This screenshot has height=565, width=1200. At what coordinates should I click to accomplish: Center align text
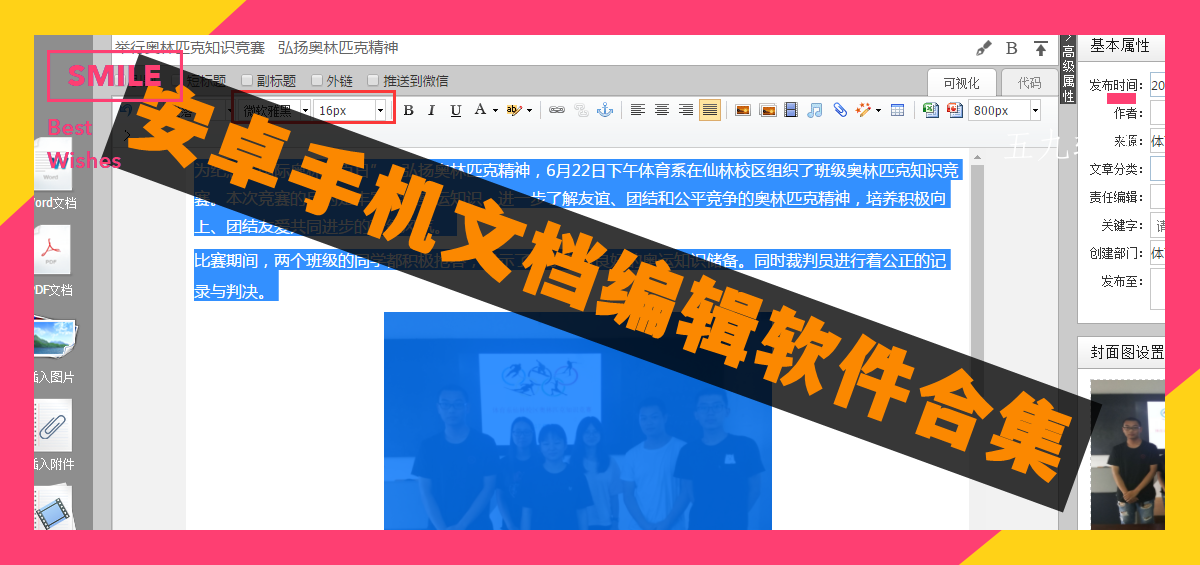click(662, 110)
